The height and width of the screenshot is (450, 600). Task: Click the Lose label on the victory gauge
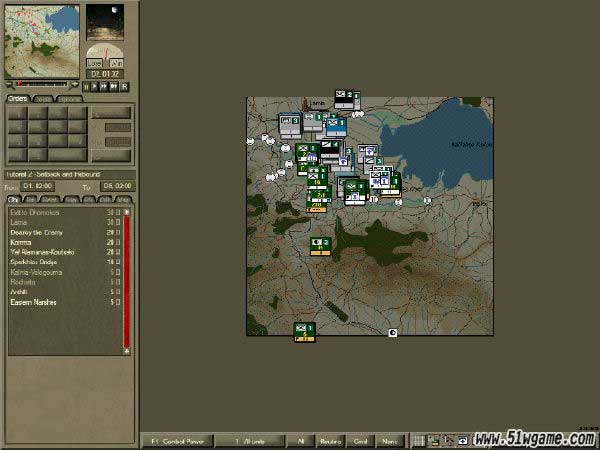(x=94, y=63)
